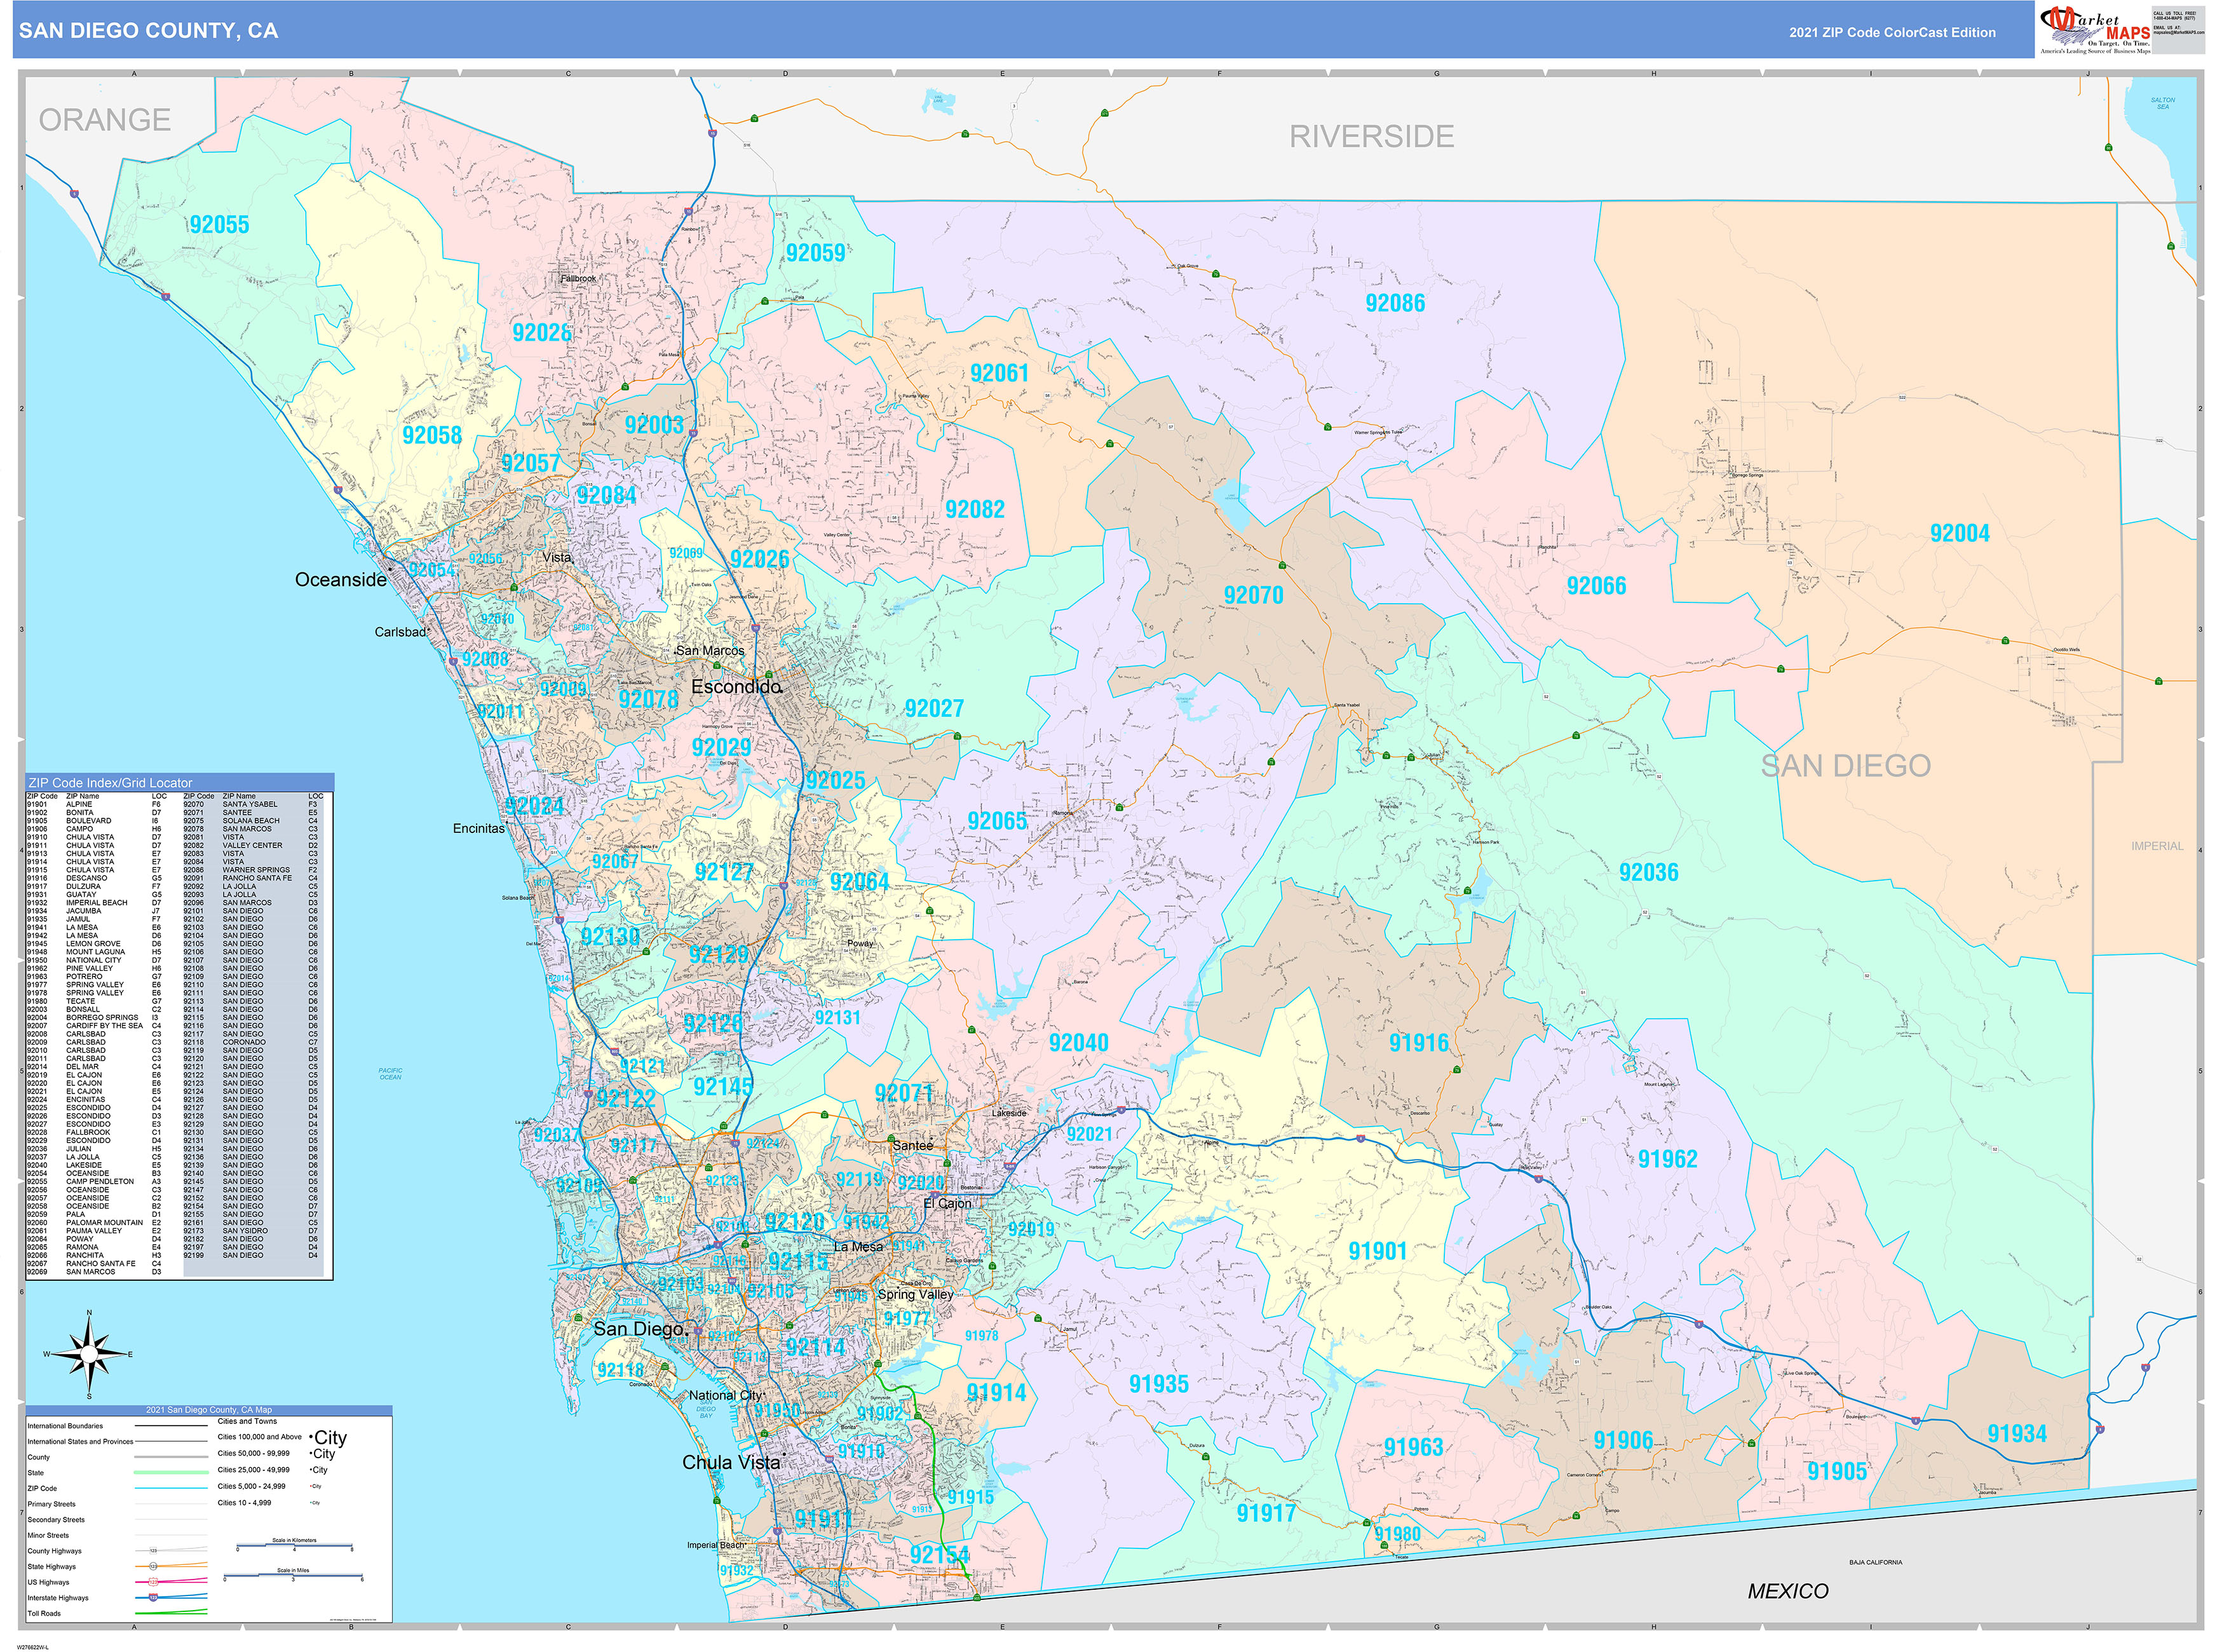Click the ORANGE county label
This screenshot has height=1652, width=2215.
coord(104,120)
